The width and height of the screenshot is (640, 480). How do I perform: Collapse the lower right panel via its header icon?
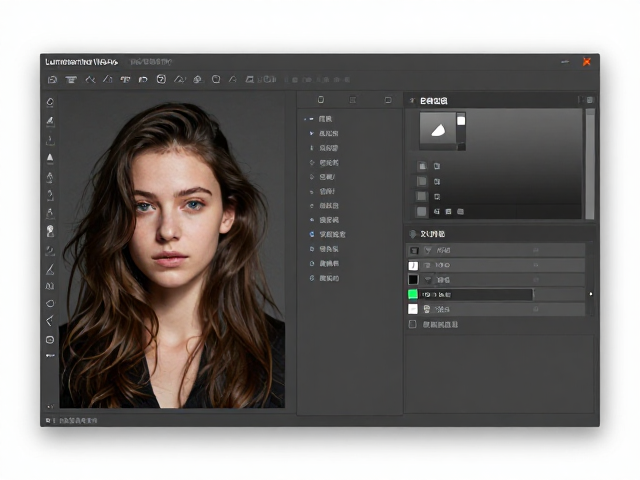point(413,234)
